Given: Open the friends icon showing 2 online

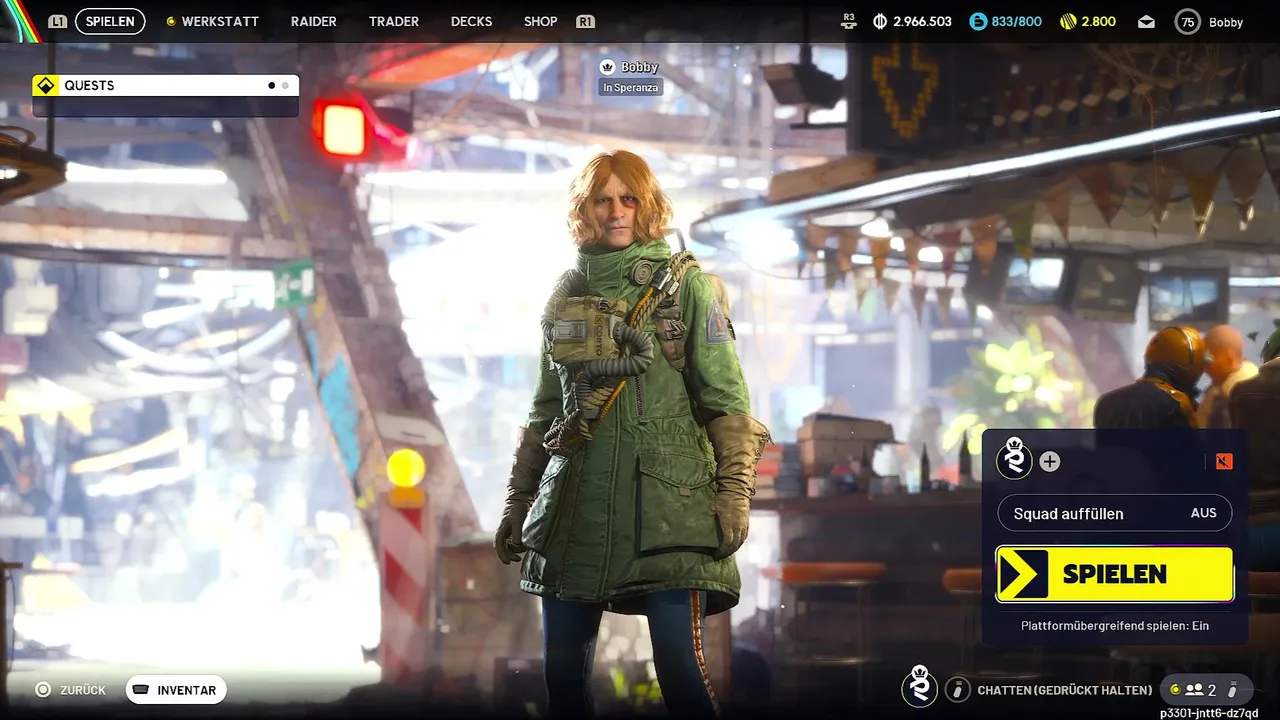Looking at the screenshot, I should (1194, 690).
